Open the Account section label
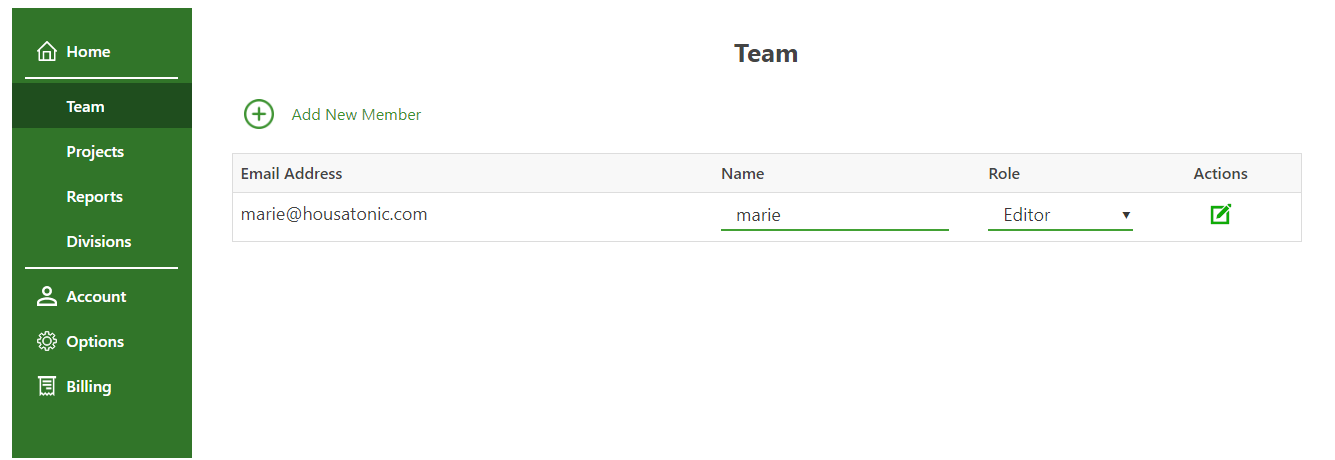This screenshot has height=460, width=1335. click(96, 296)
